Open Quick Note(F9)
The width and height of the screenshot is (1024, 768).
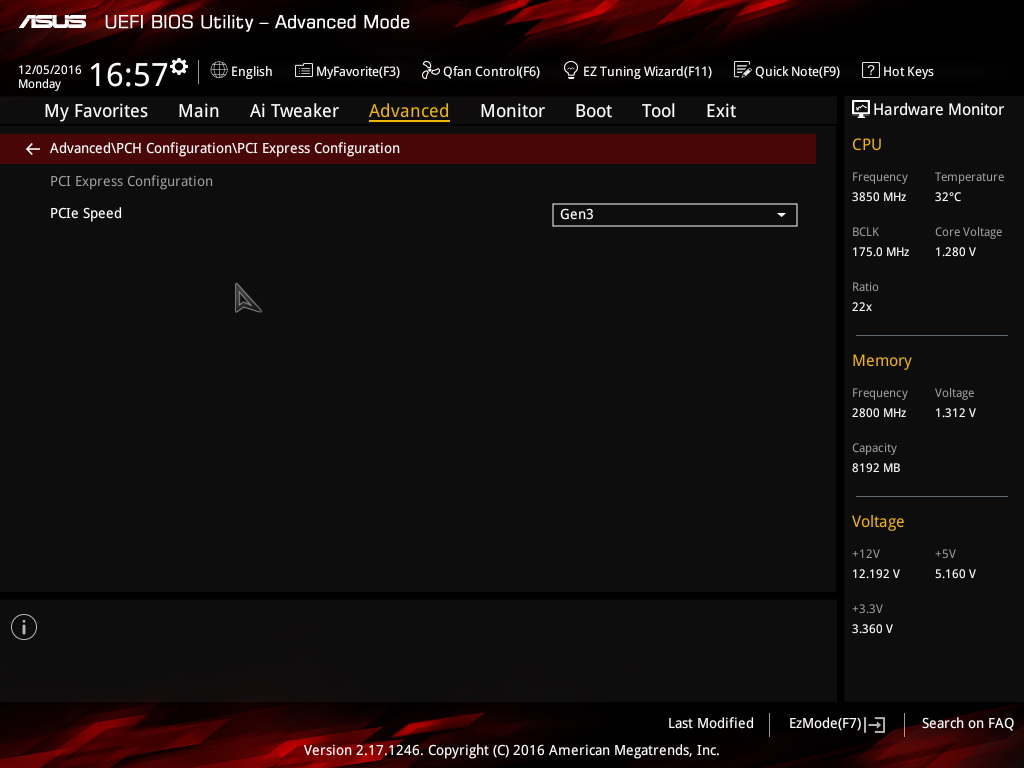tap(787, 71)
